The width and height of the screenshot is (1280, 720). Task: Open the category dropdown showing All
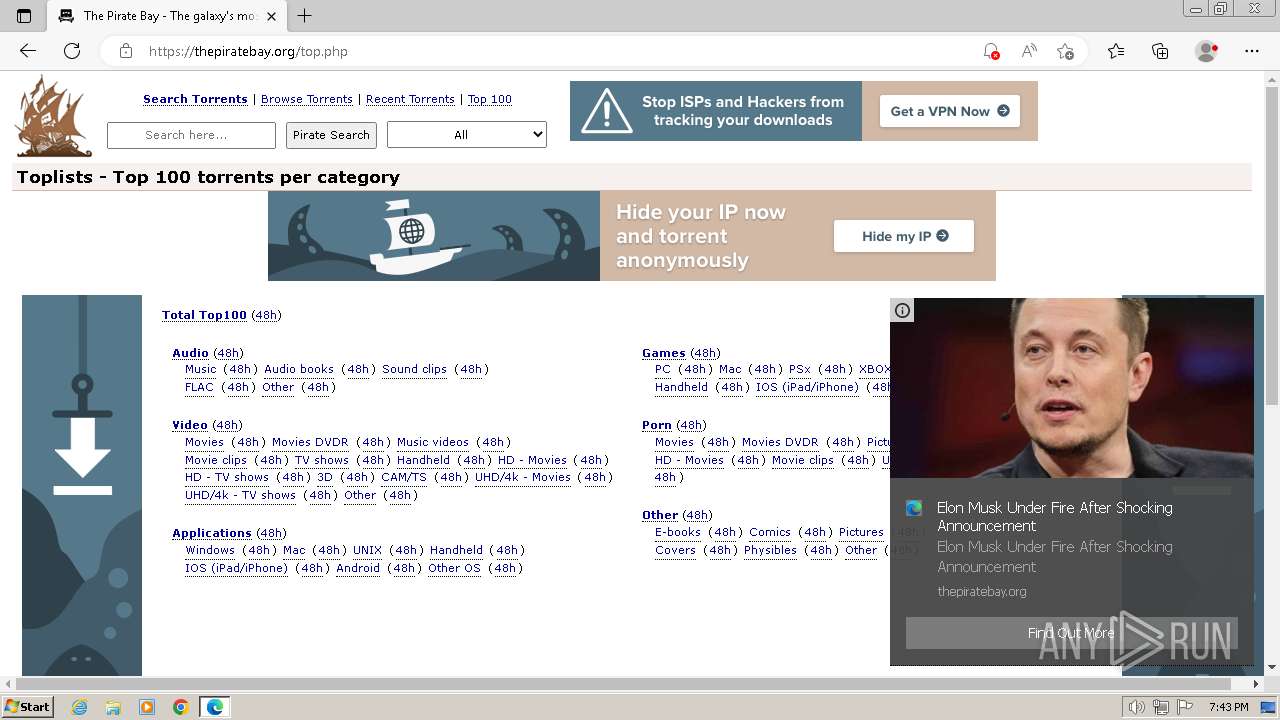(467, 135)
